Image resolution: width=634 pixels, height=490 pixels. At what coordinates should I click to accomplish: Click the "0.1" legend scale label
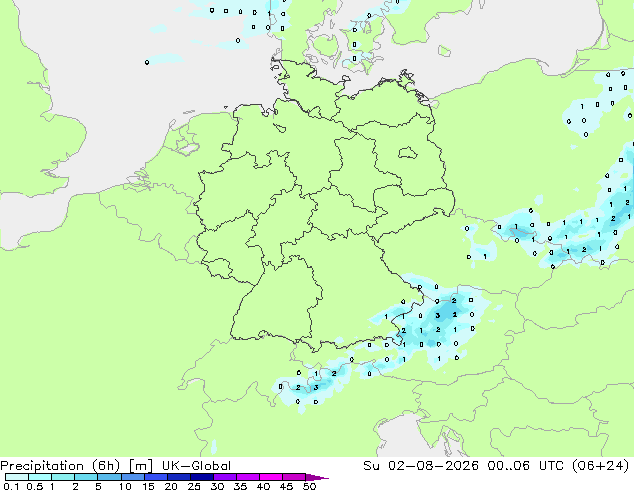pyautogui.click(x=11, y=486)
